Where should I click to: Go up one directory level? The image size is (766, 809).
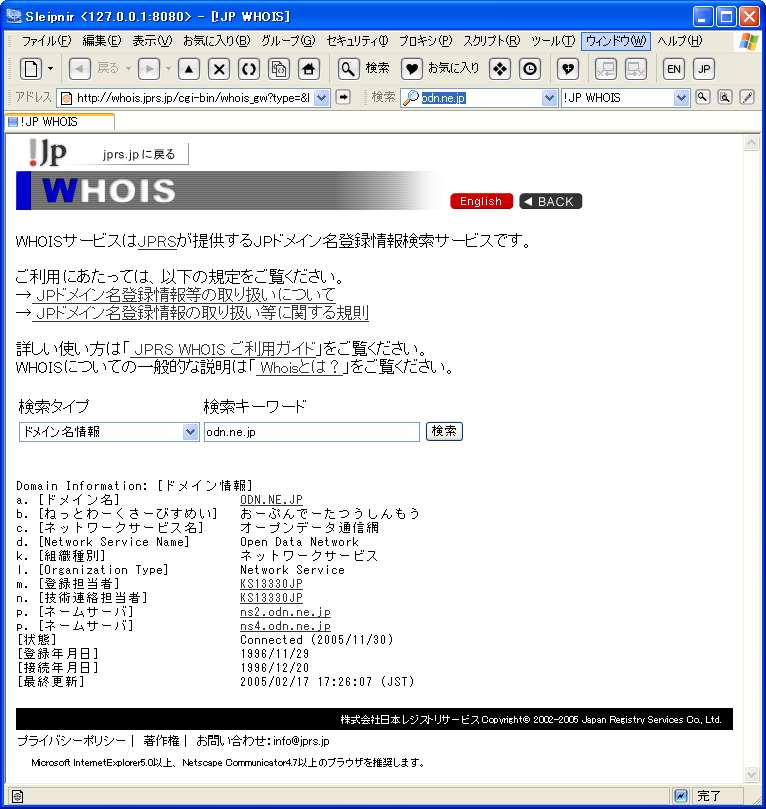189,69
